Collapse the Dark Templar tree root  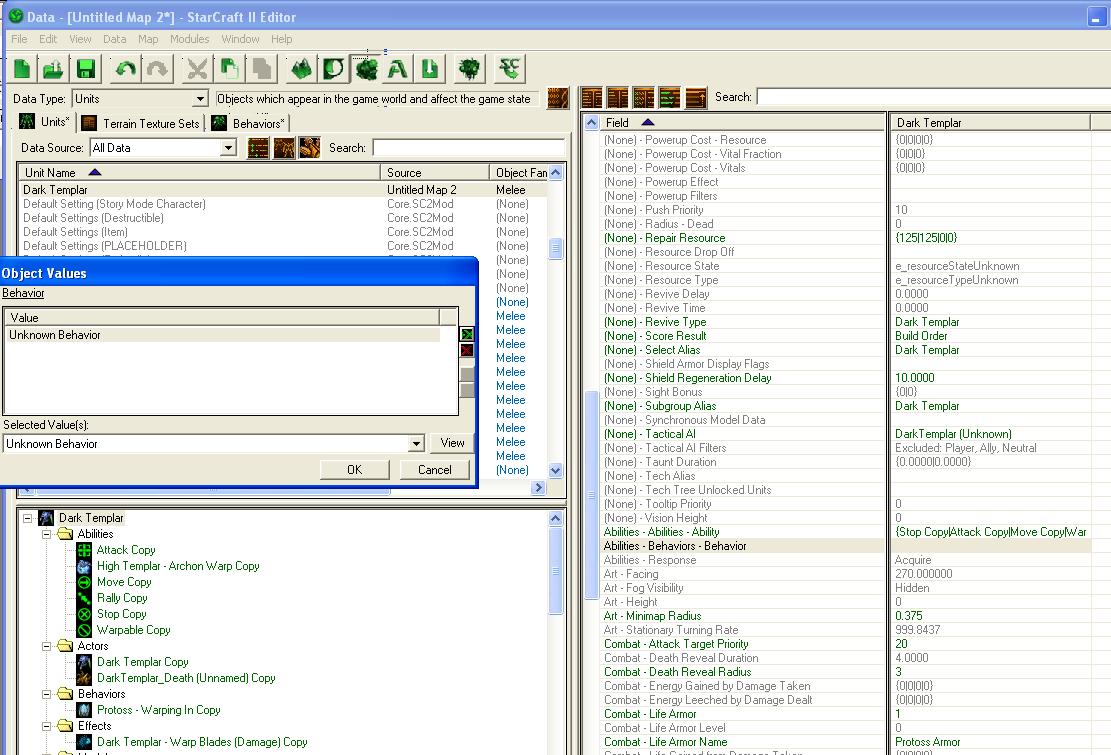28,518
